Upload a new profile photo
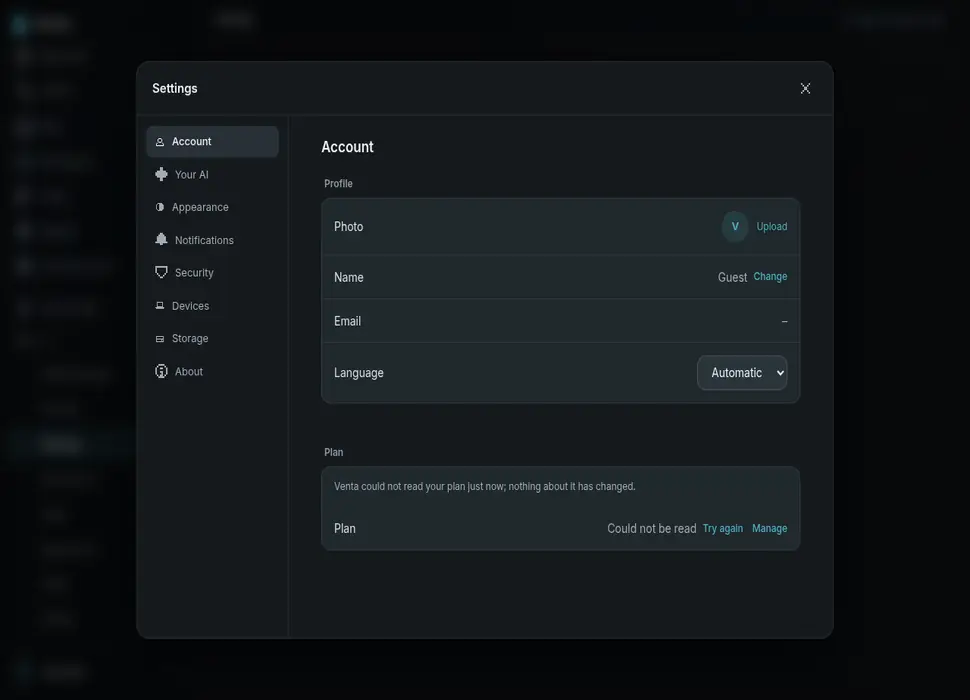Viewport: 970px width, 700px height. click(771, 226)
